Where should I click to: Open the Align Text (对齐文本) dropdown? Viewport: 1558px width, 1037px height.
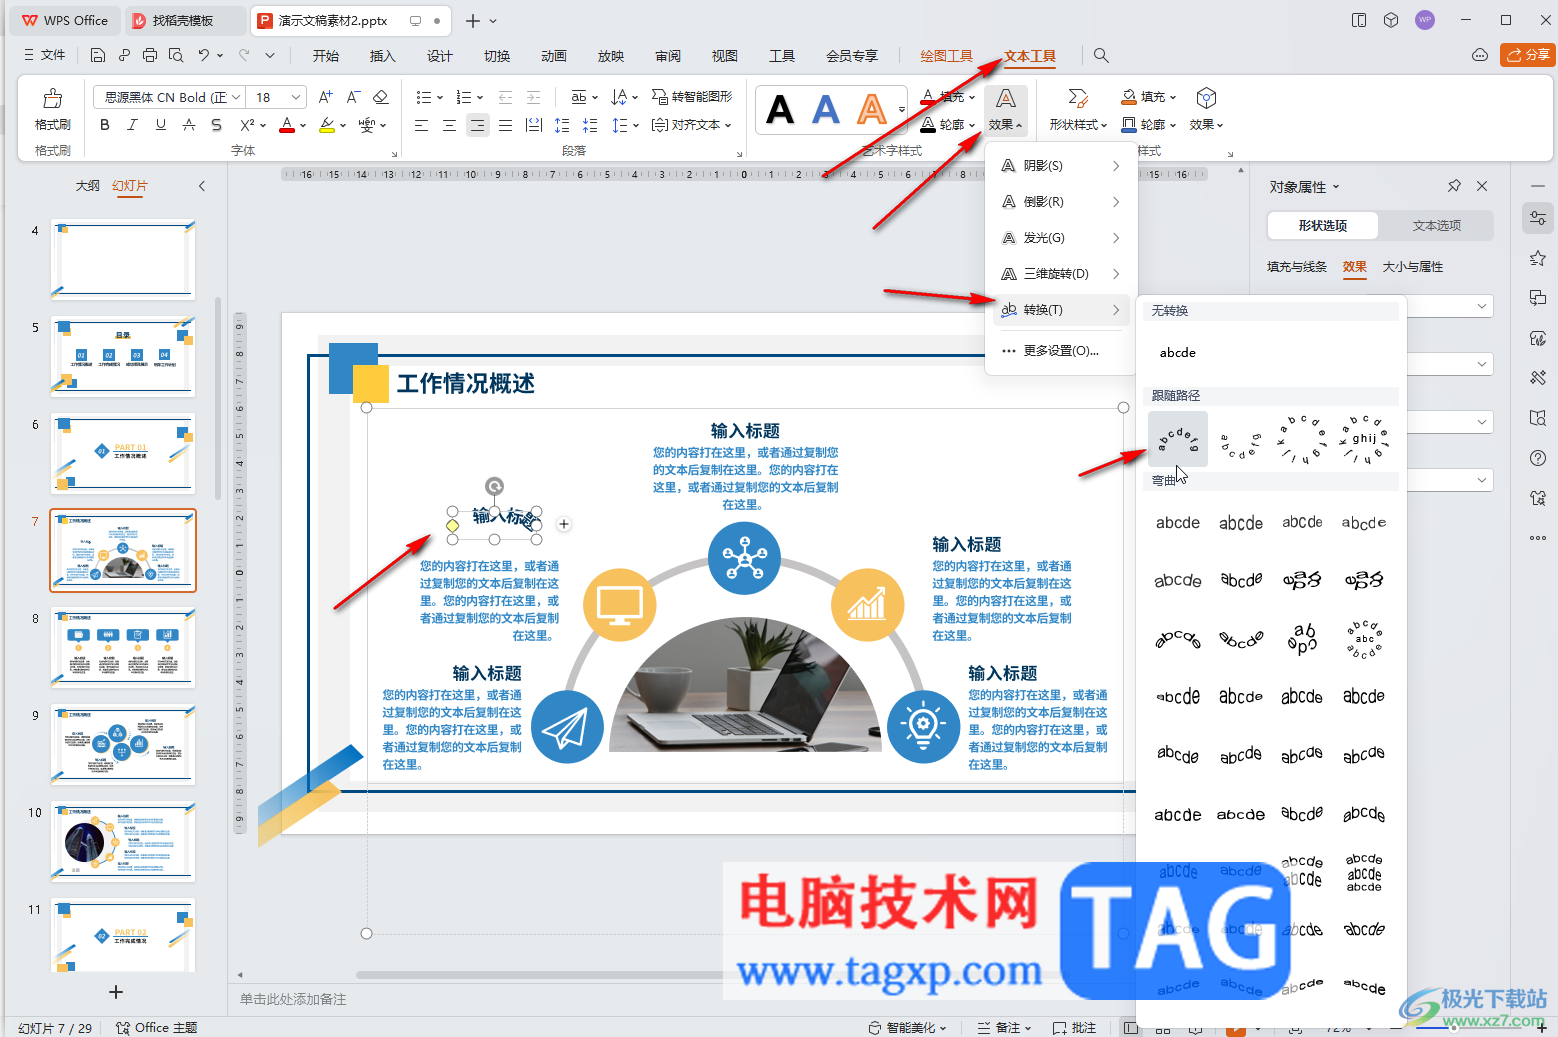pyautogui.click(x=692, y=125)
